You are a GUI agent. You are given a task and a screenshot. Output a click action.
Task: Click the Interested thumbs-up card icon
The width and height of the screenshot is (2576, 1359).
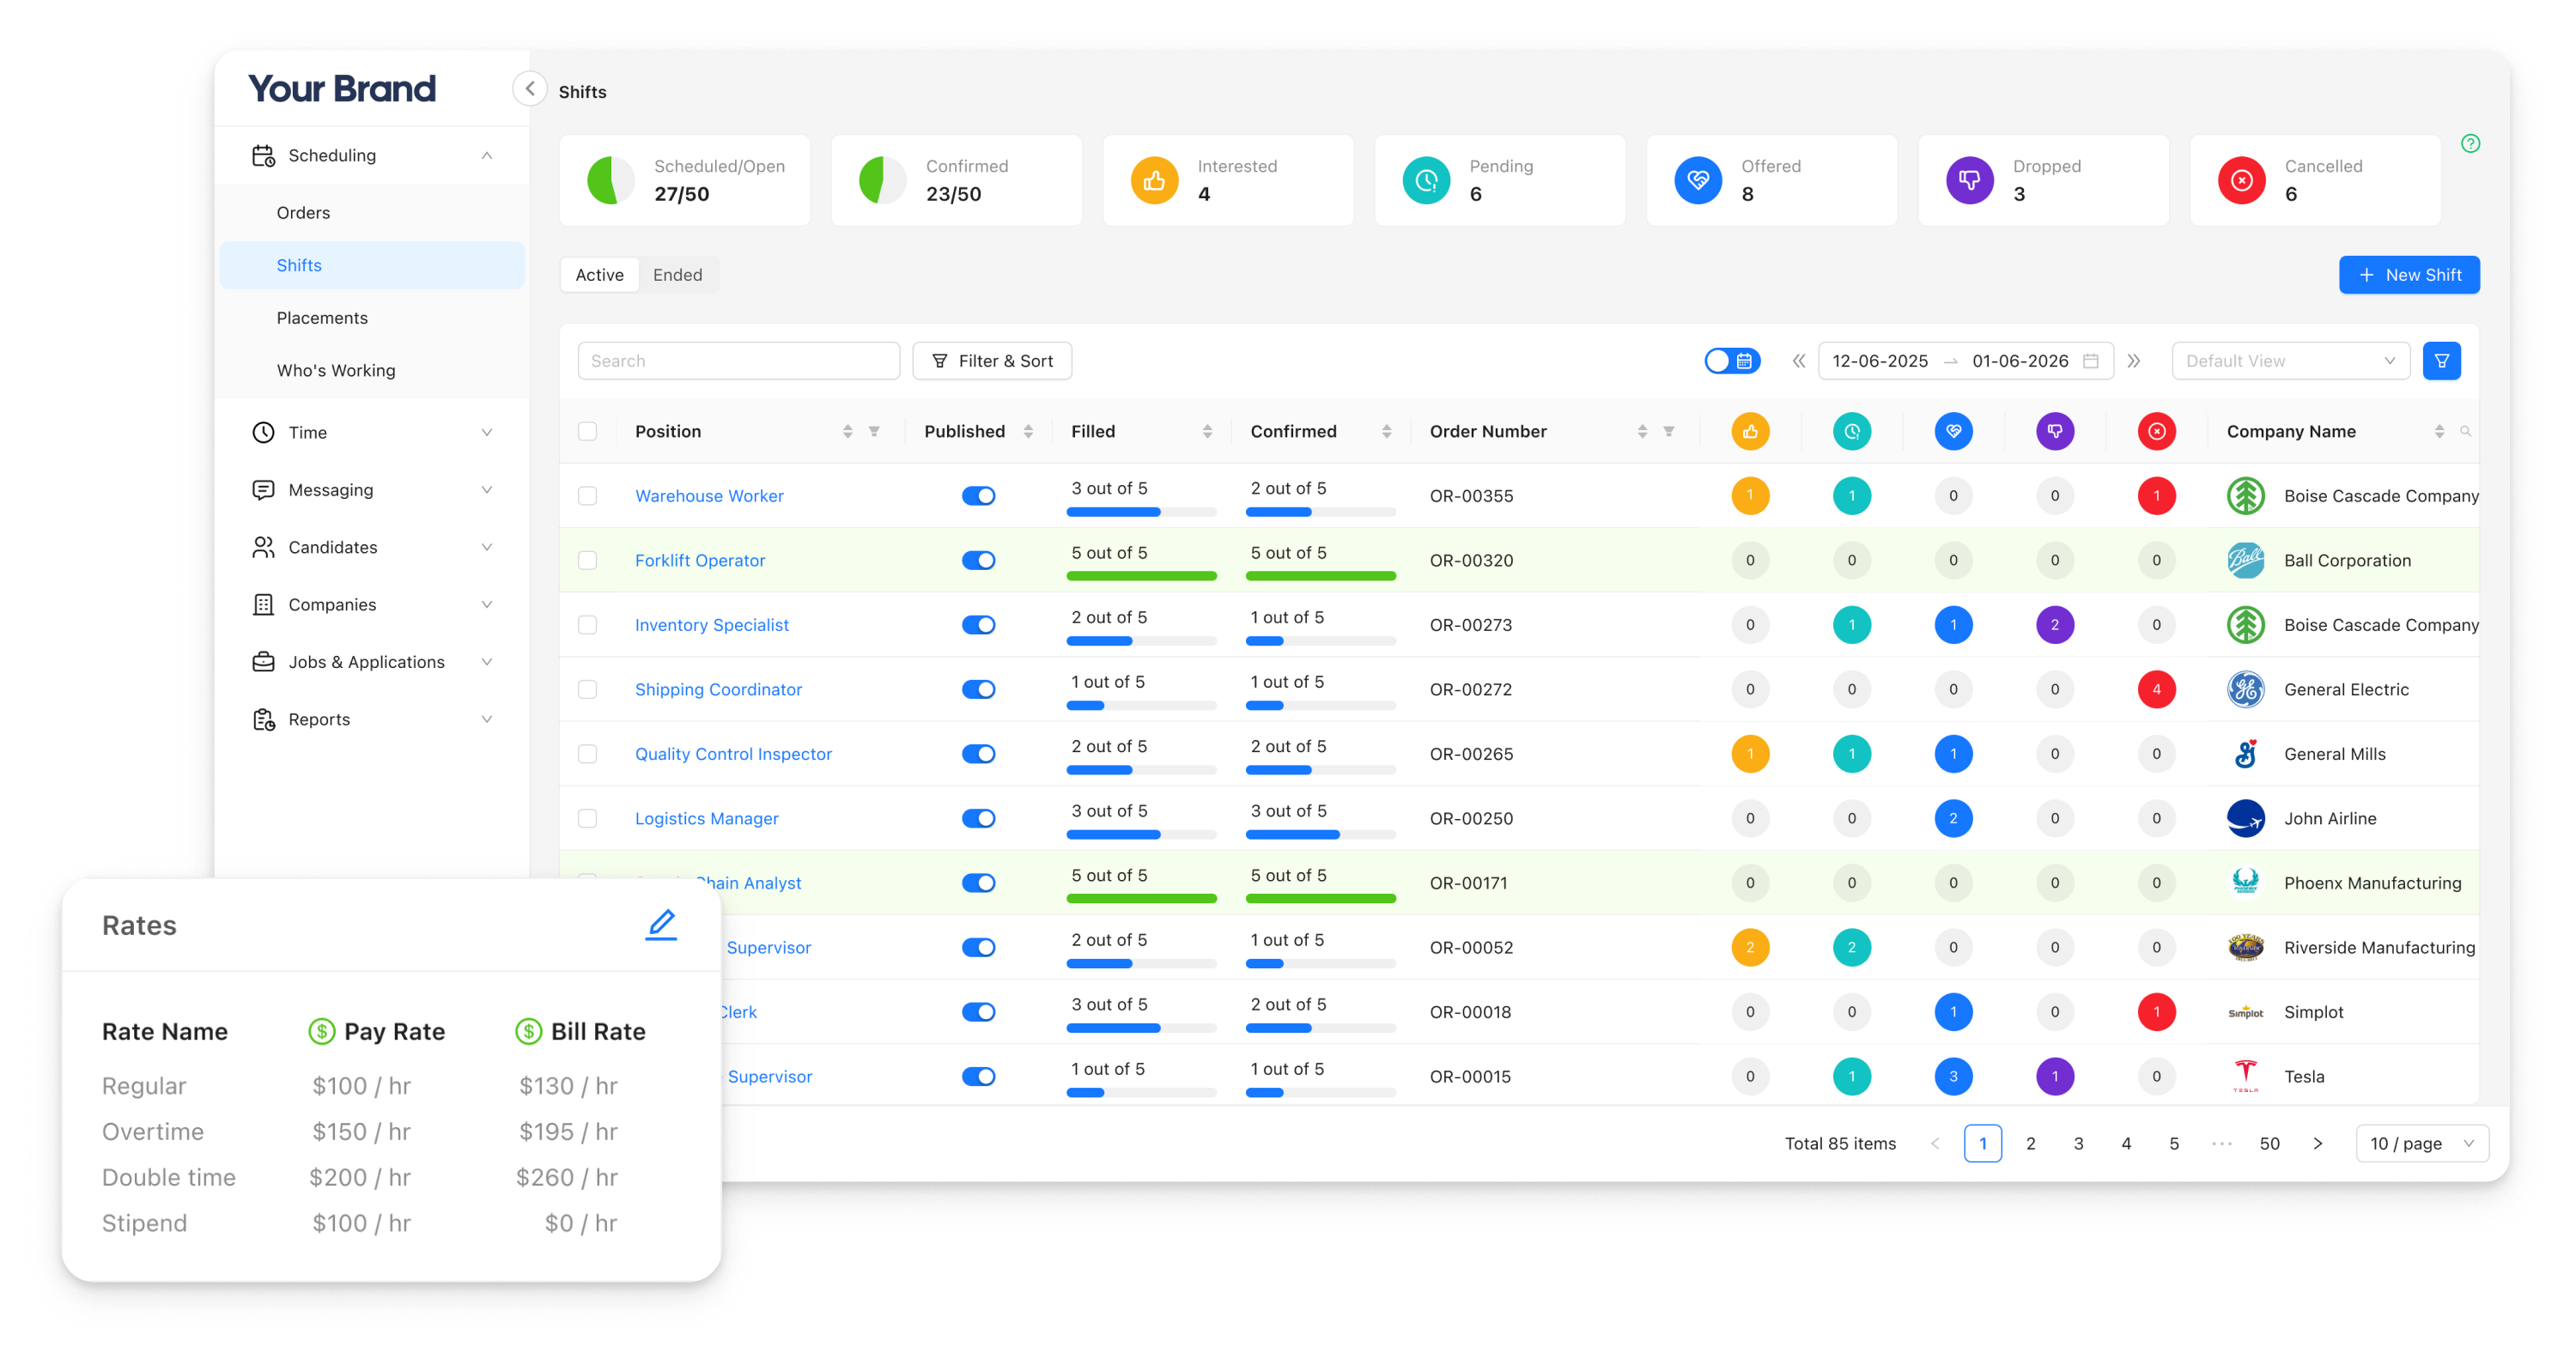(x=1154, y=180)
